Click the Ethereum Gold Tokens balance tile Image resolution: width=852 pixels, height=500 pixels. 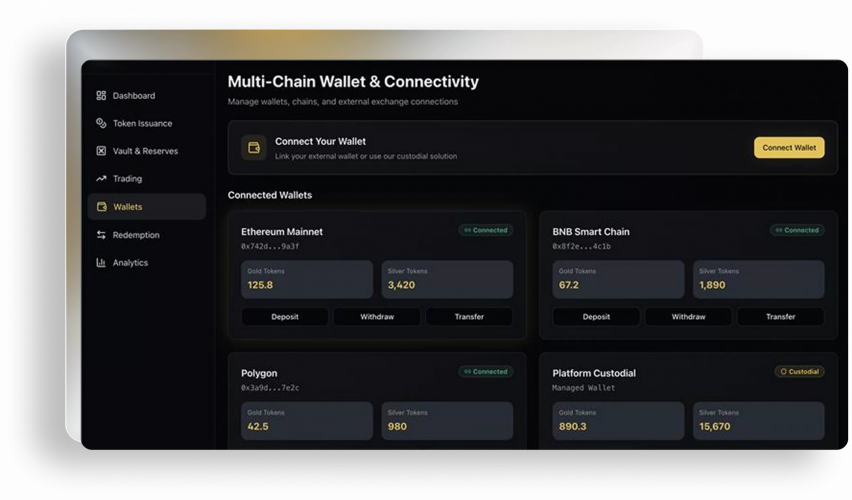pos(308,280)
